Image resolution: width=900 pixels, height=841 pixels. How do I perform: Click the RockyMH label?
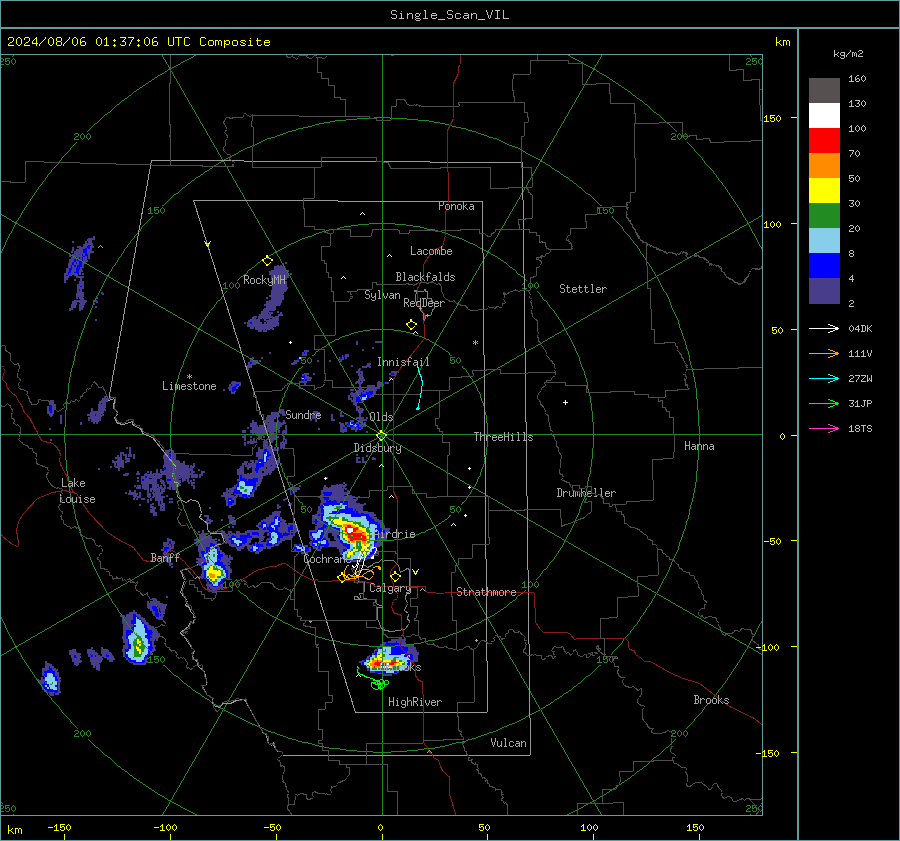(x=264, y=280)
